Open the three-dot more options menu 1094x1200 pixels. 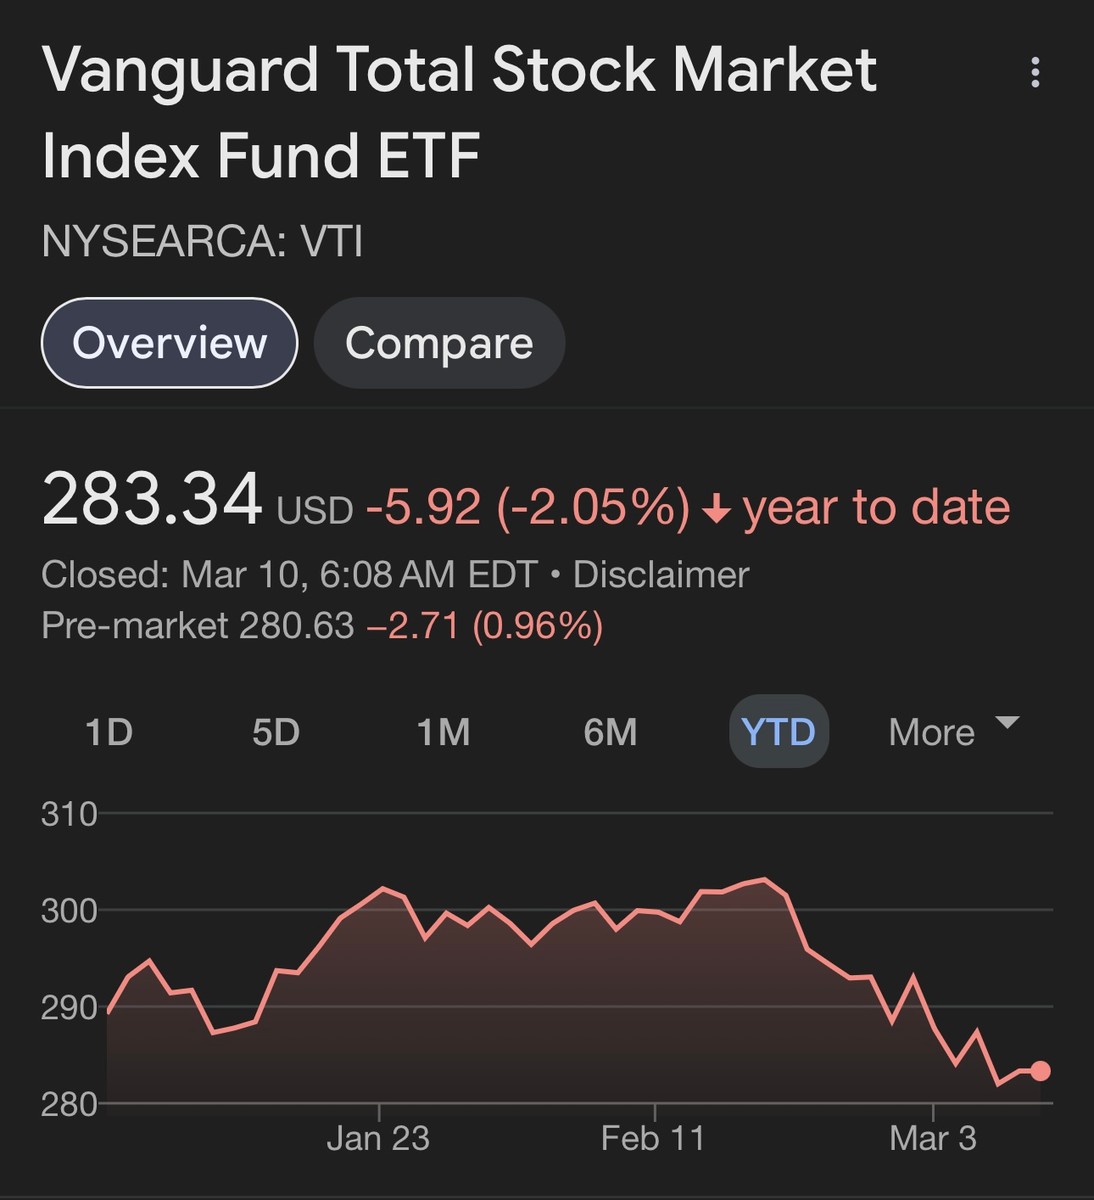pyautogui.click(x=1035, y=72)
